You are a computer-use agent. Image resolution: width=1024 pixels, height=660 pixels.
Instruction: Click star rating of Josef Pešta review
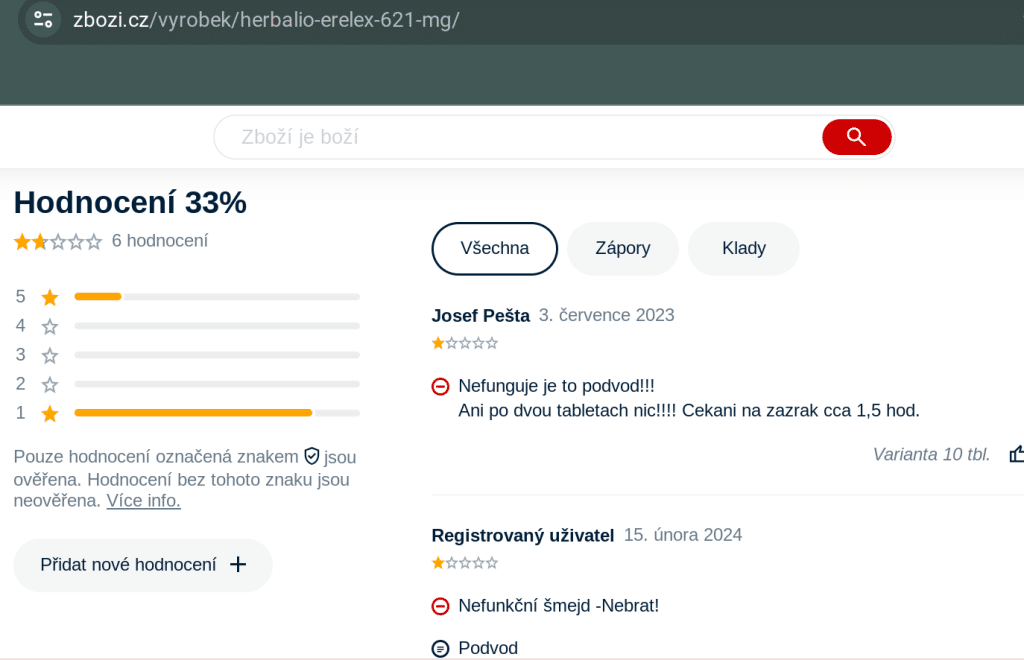click(x=465, y=343)
